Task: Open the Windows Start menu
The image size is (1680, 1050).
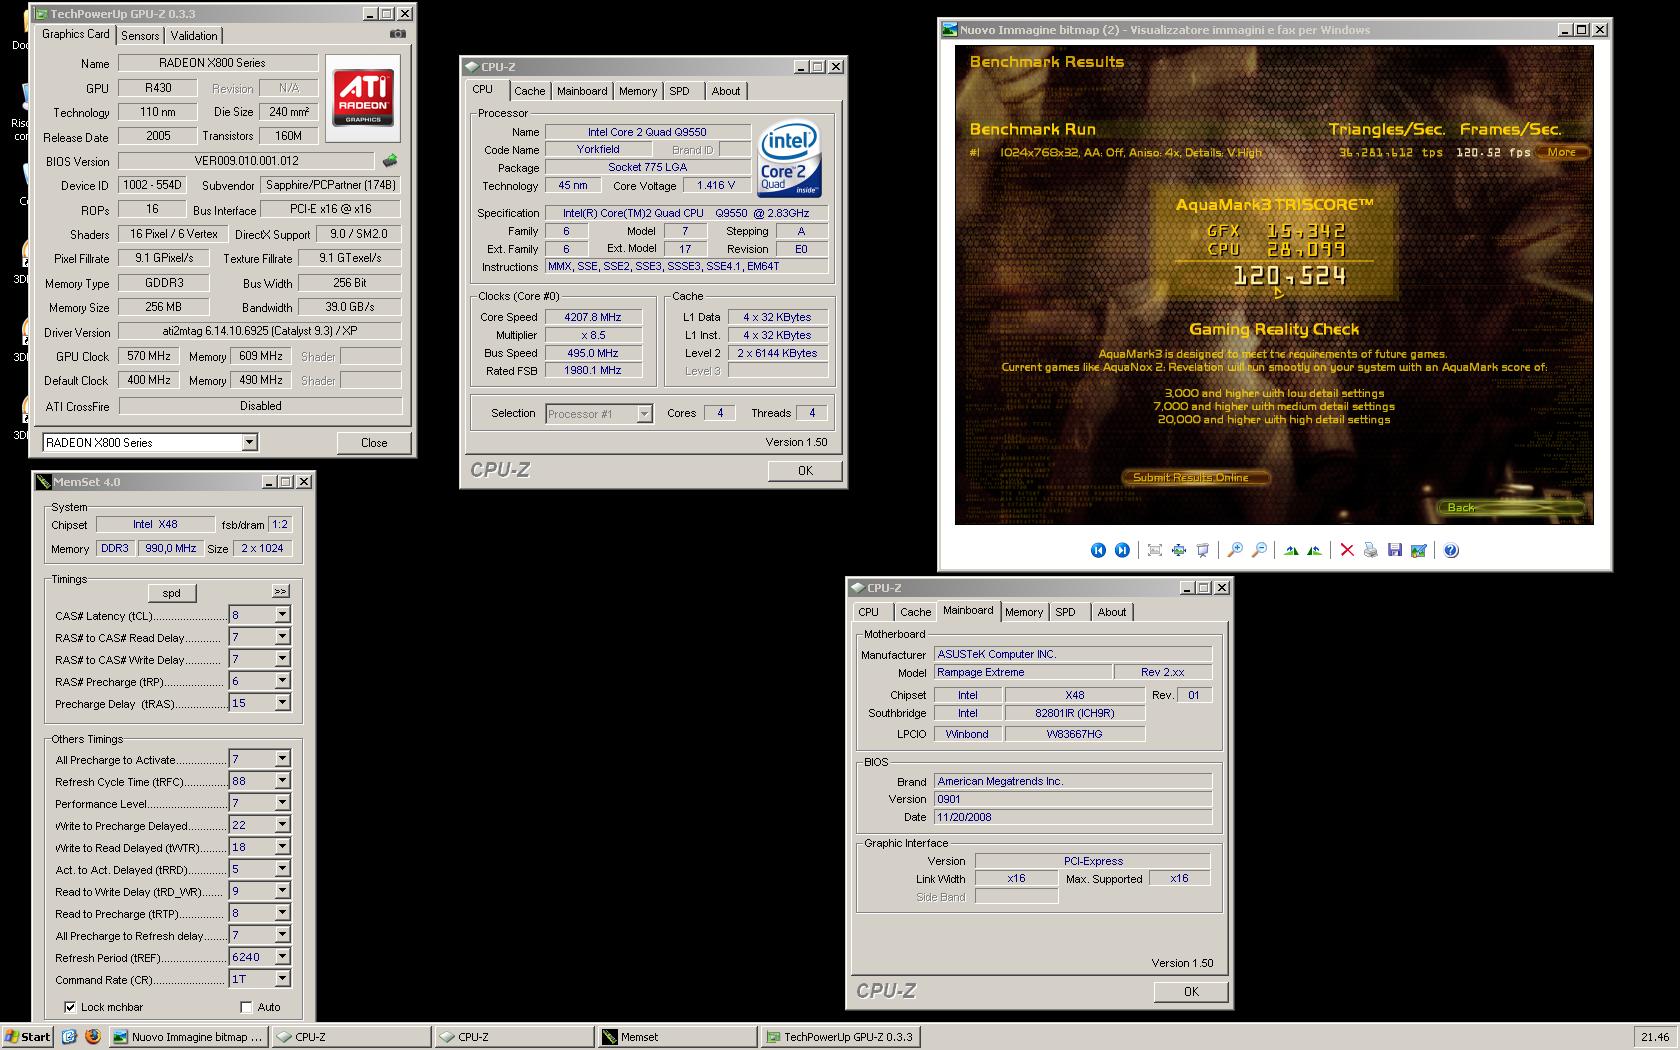Action: (x=27, y=1037)
